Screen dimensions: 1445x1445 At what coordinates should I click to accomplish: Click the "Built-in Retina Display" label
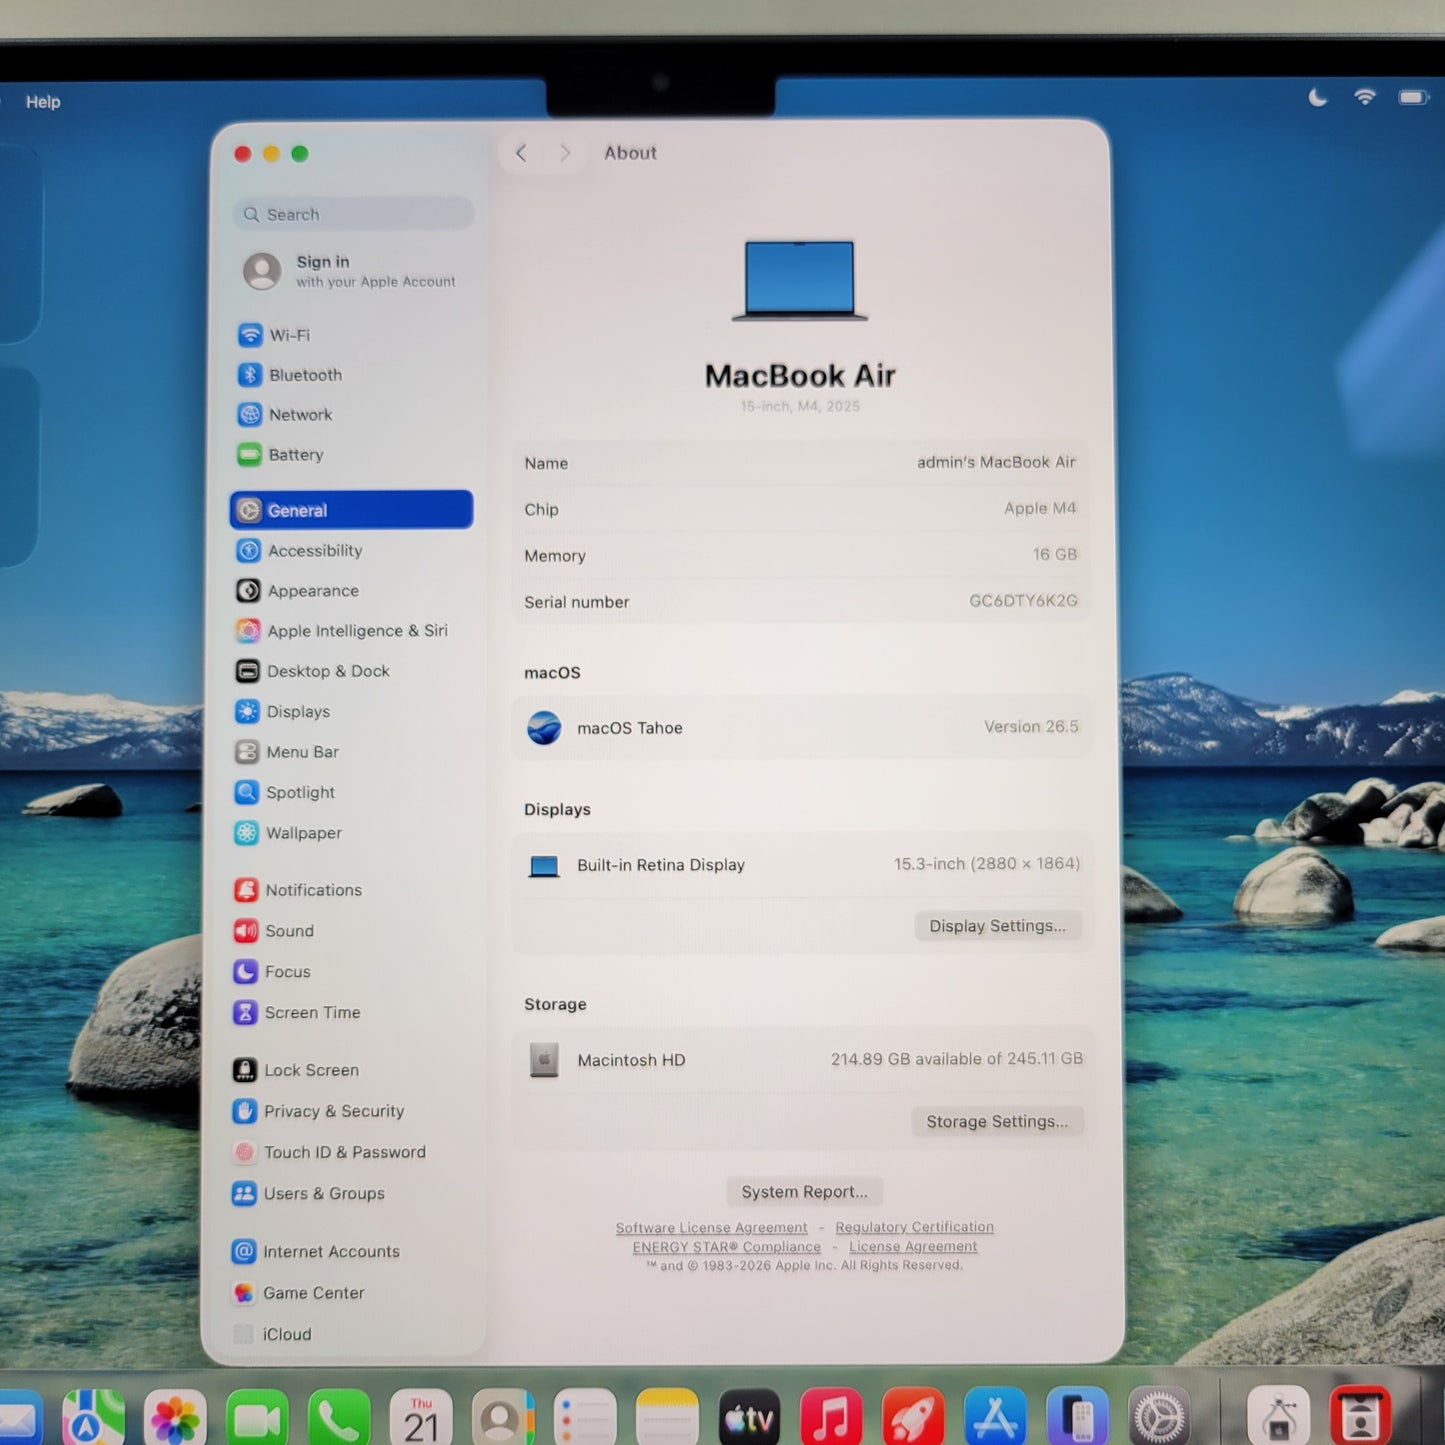pyautogui.click(x=661, y=865)
